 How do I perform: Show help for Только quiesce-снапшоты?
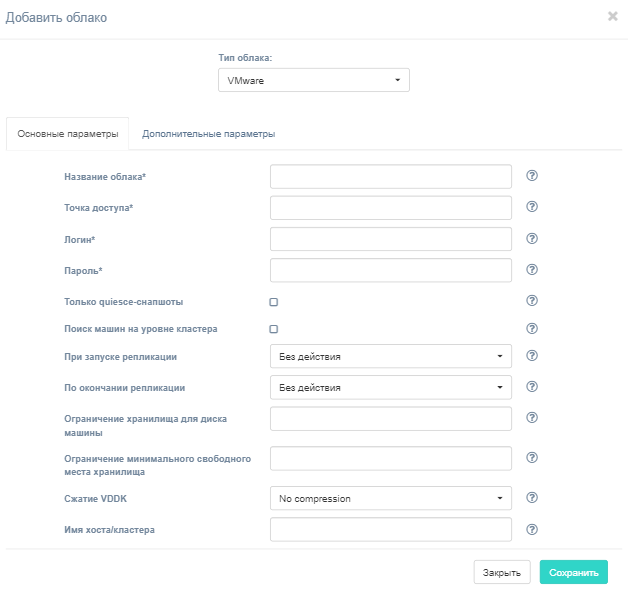click(531, 301)
